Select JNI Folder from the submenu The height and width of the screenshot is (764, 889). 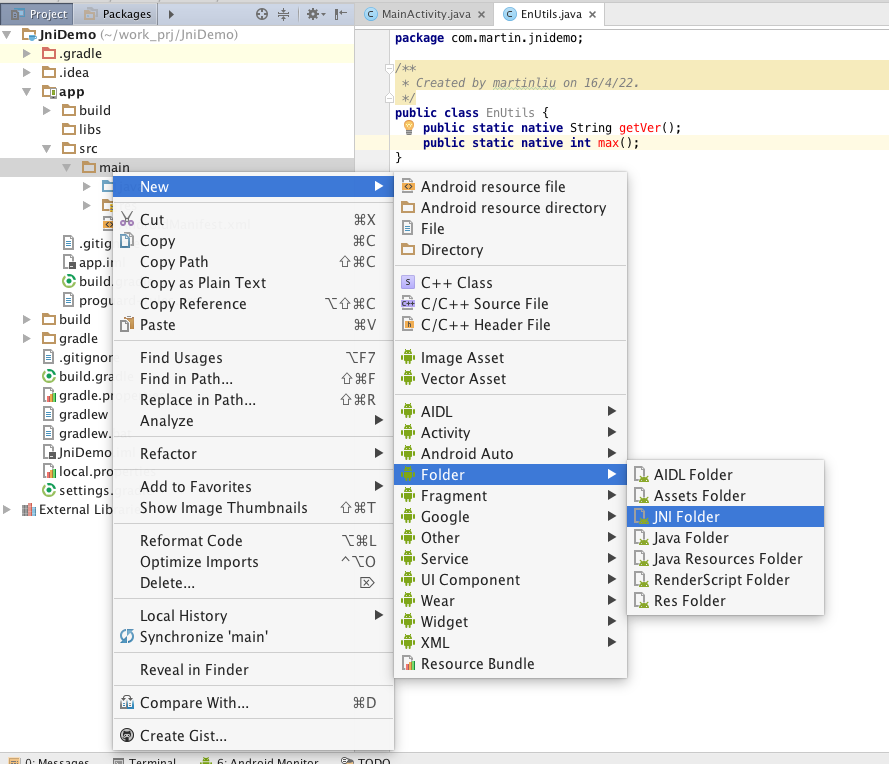coord(686,517)
